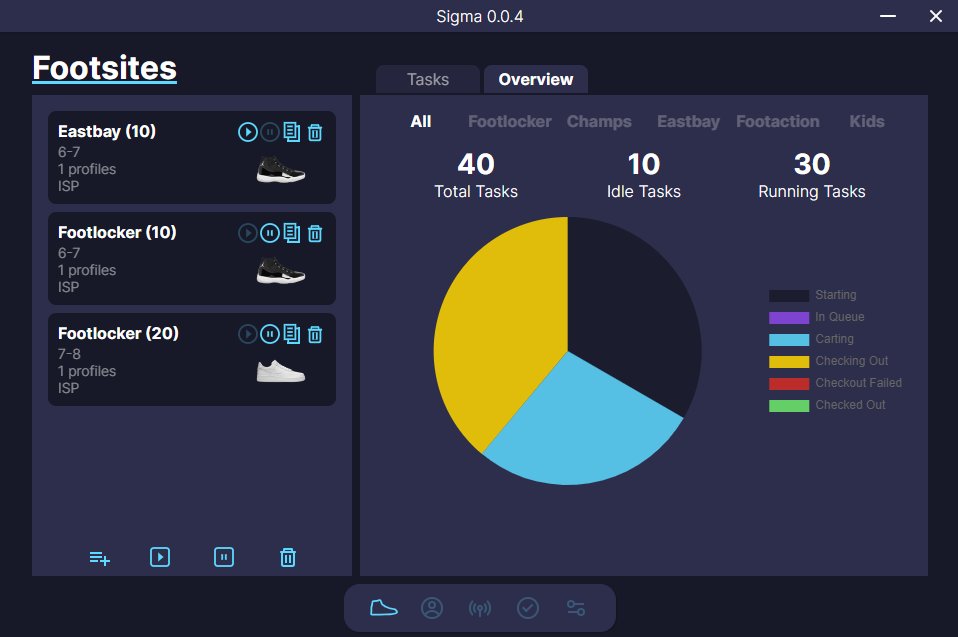Show All sites filter
Viewport: 958px width, 637px height.
(x=421, y=122)
